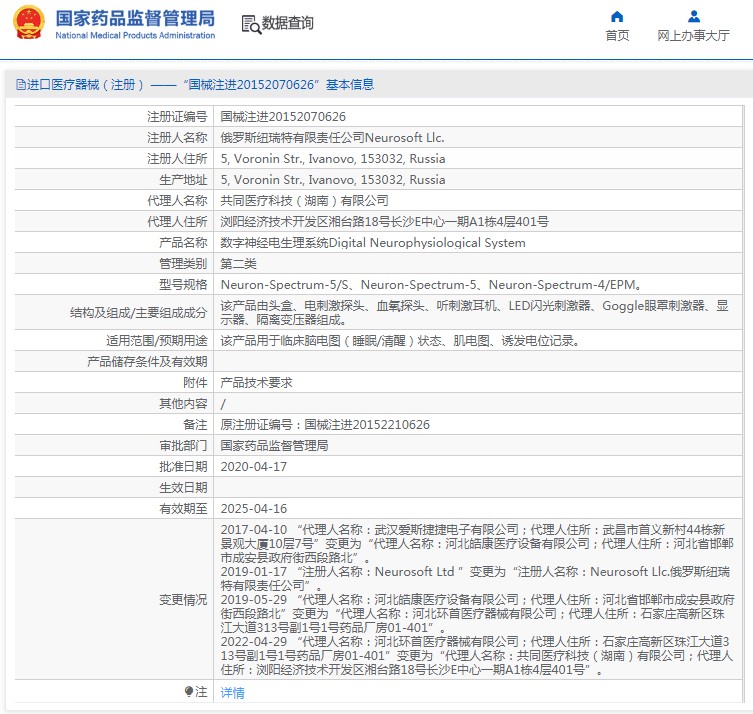Click the 结构及组成 composition description
Image resolution: width=753 pixels, height=714 pixels.
[x=474, y=313]
